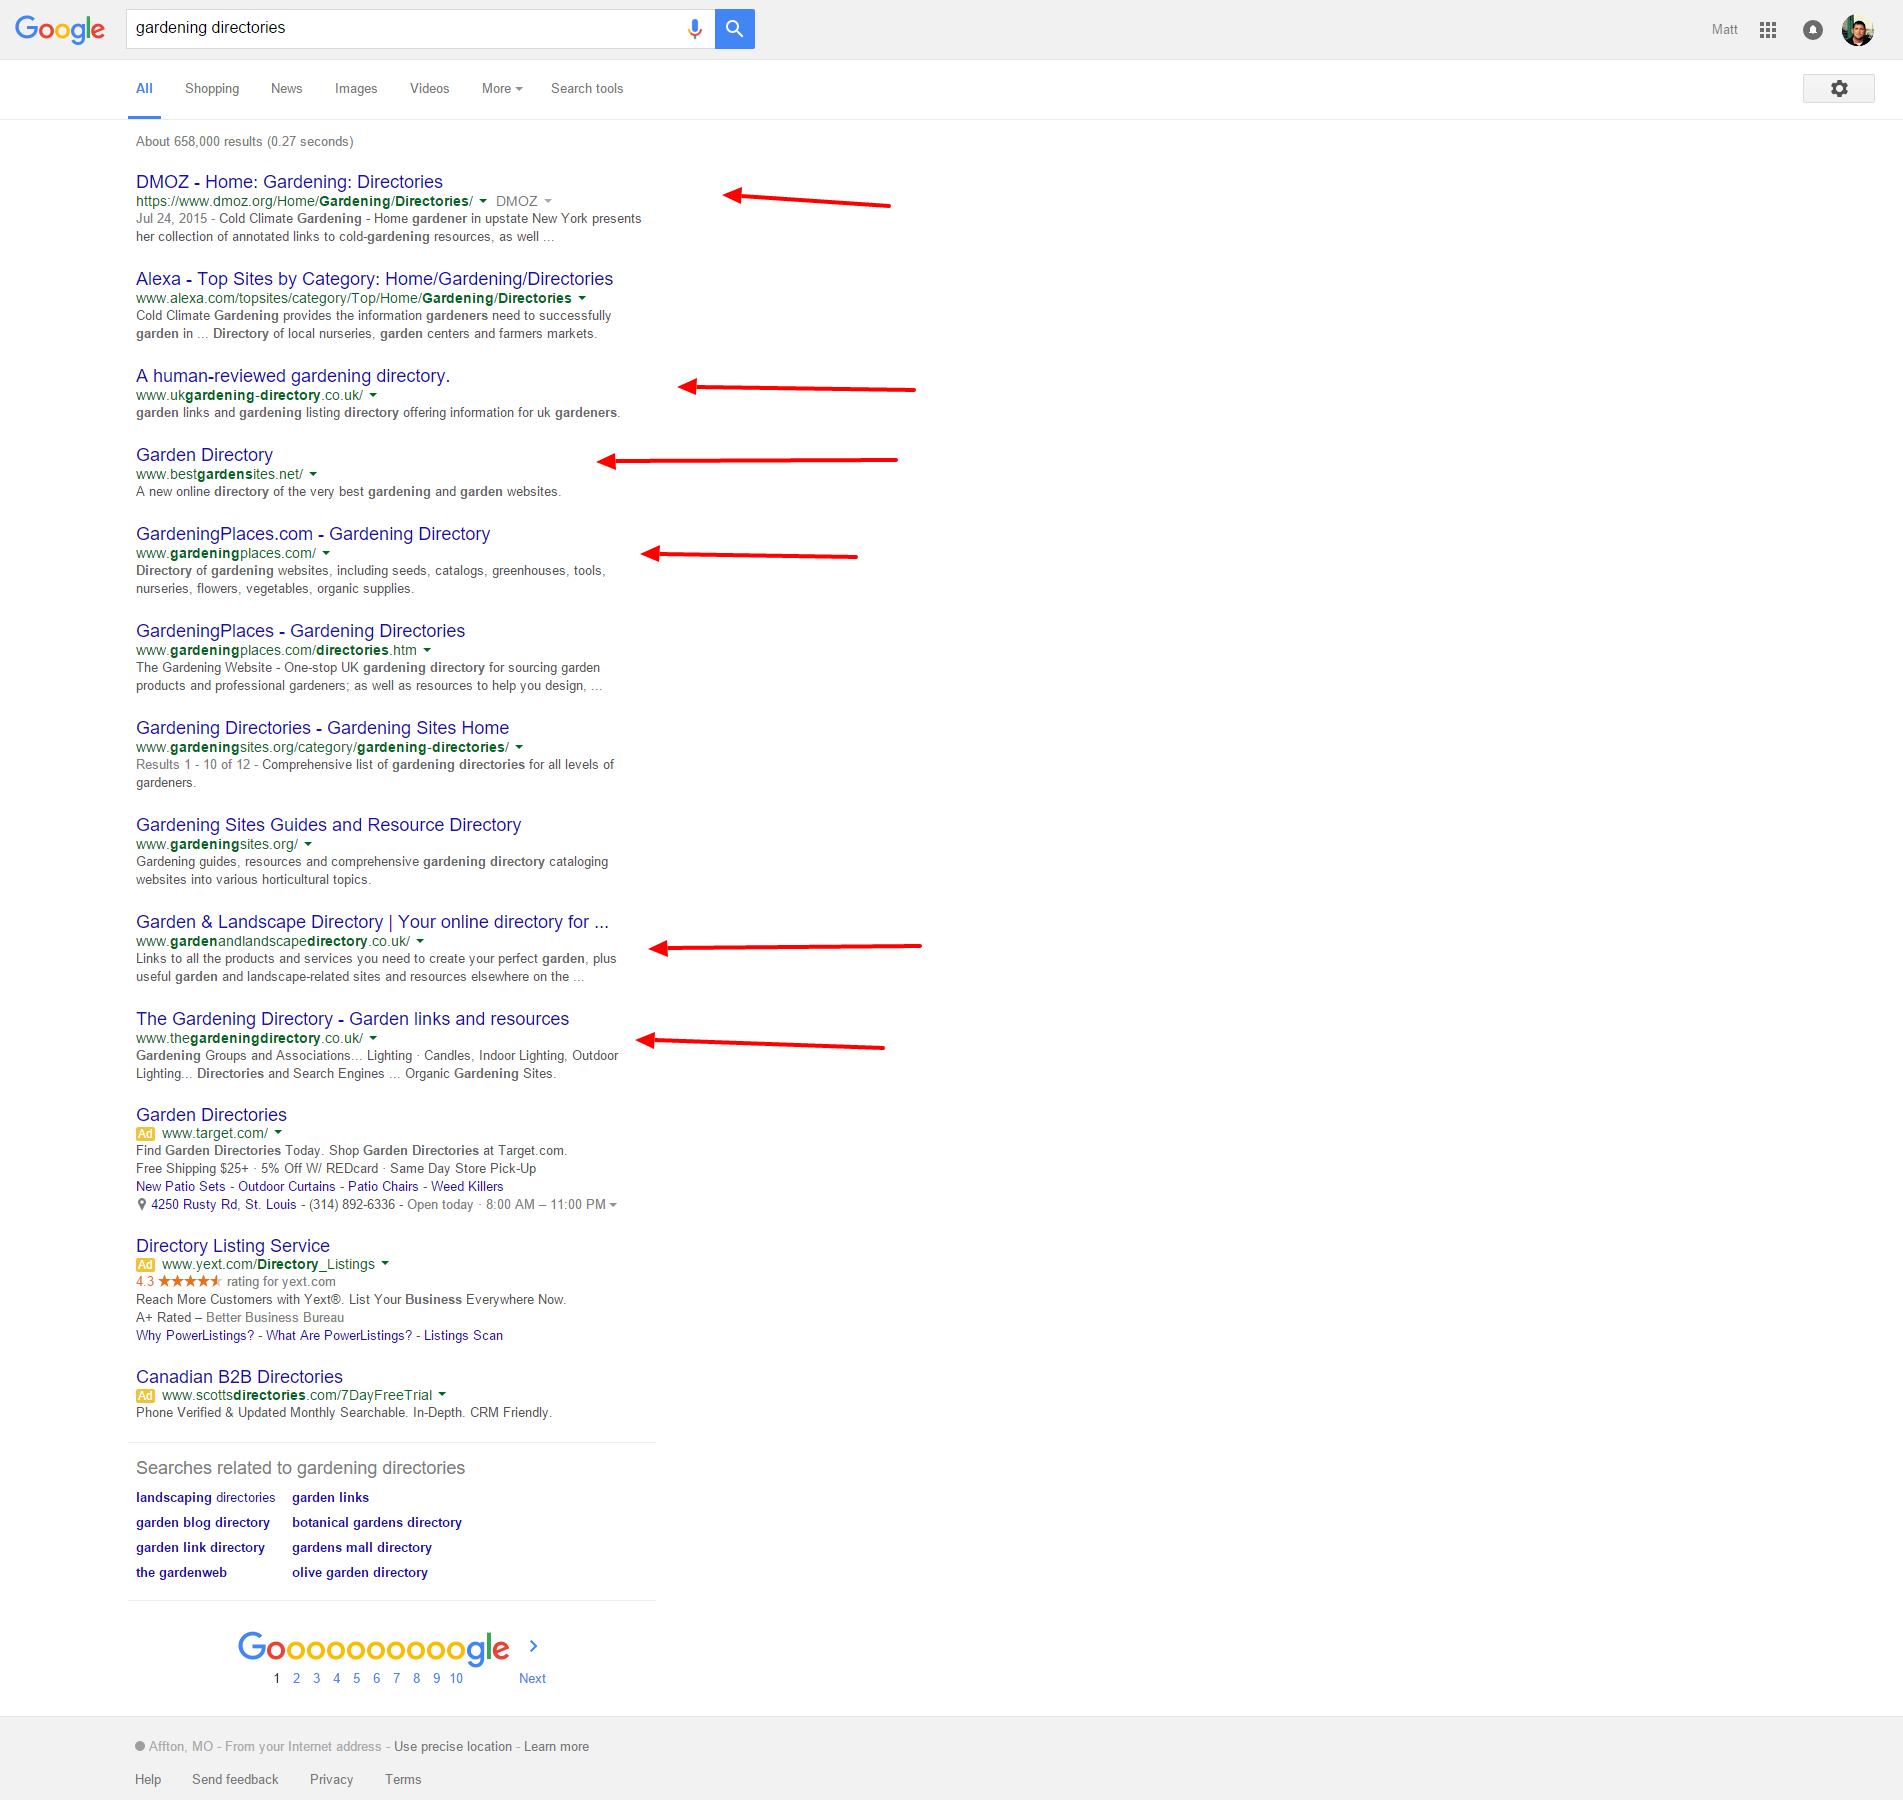The image size is (1903, 1800).
Task: Click the Matt account name
Action: click(1724, 30)
